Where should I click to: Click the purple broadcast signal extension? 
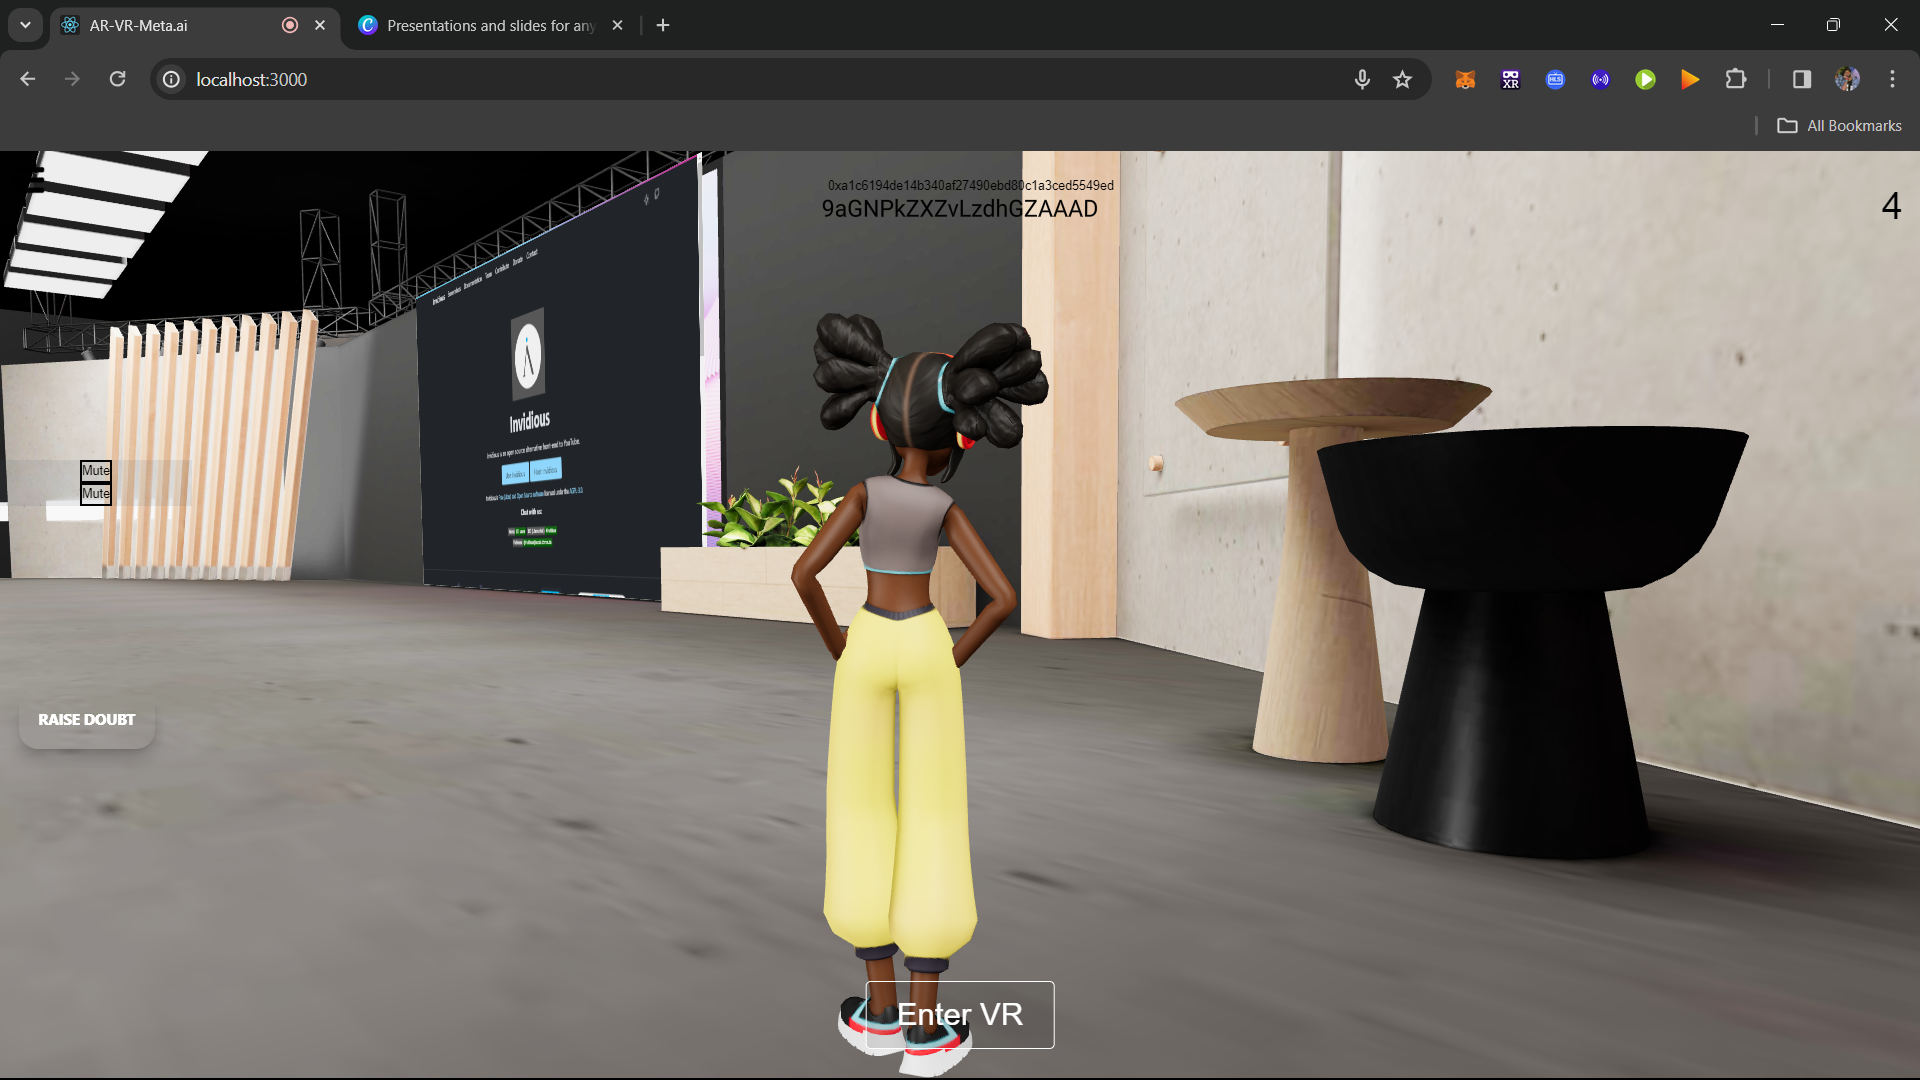point(1600,80)
